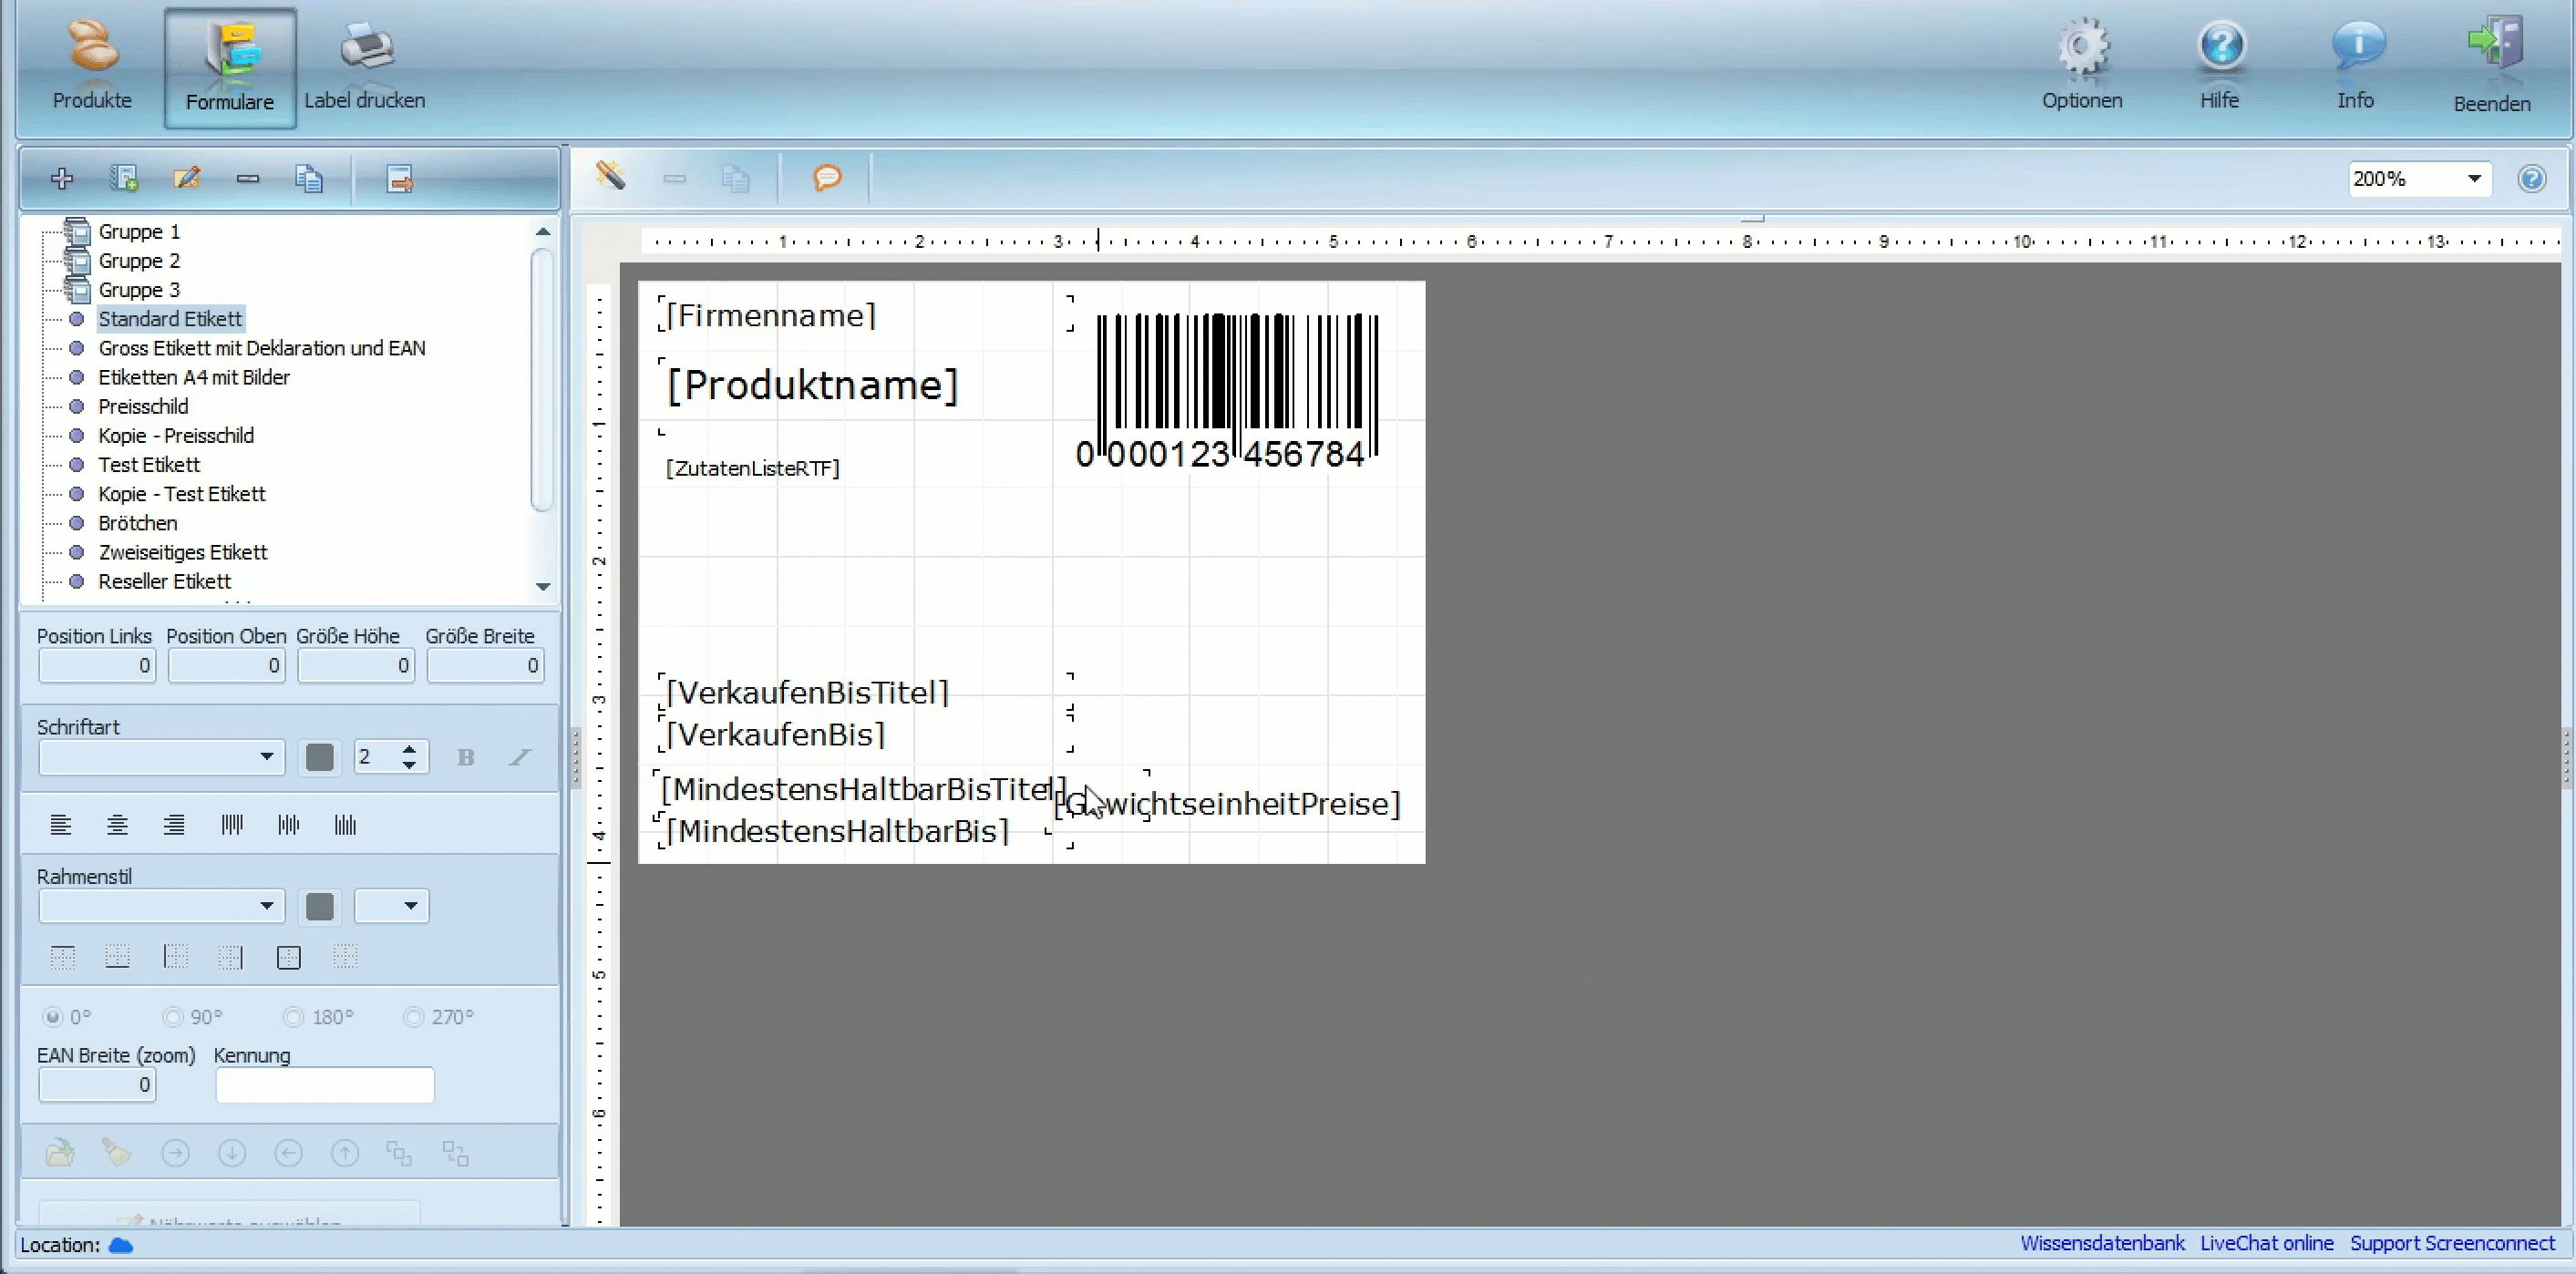
Task: Click the orange speech bubble icon
Action: click(x=827, y=178)
